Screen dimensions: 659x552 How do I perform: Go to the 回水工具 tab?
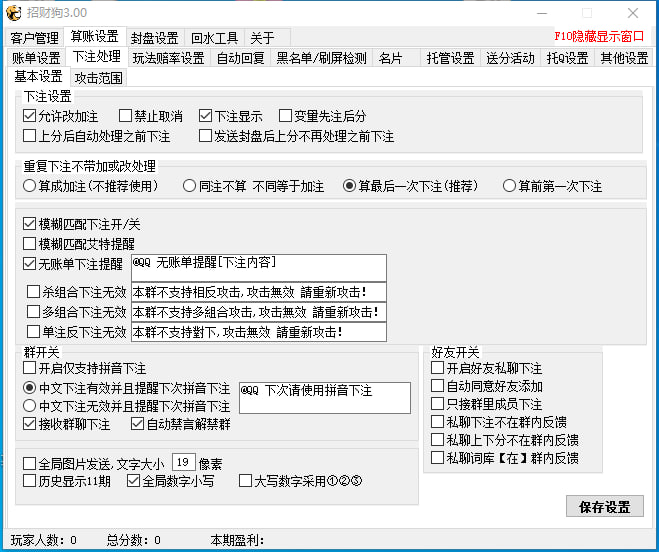[x=214, y=38]
